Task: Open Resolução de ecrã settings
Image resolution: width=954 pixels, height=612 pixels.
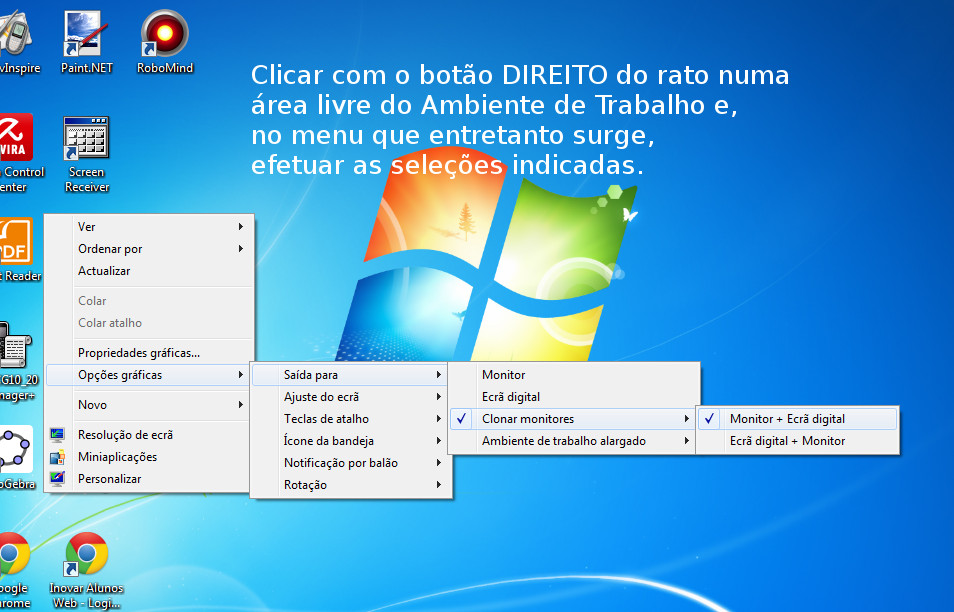Action: 125,434
